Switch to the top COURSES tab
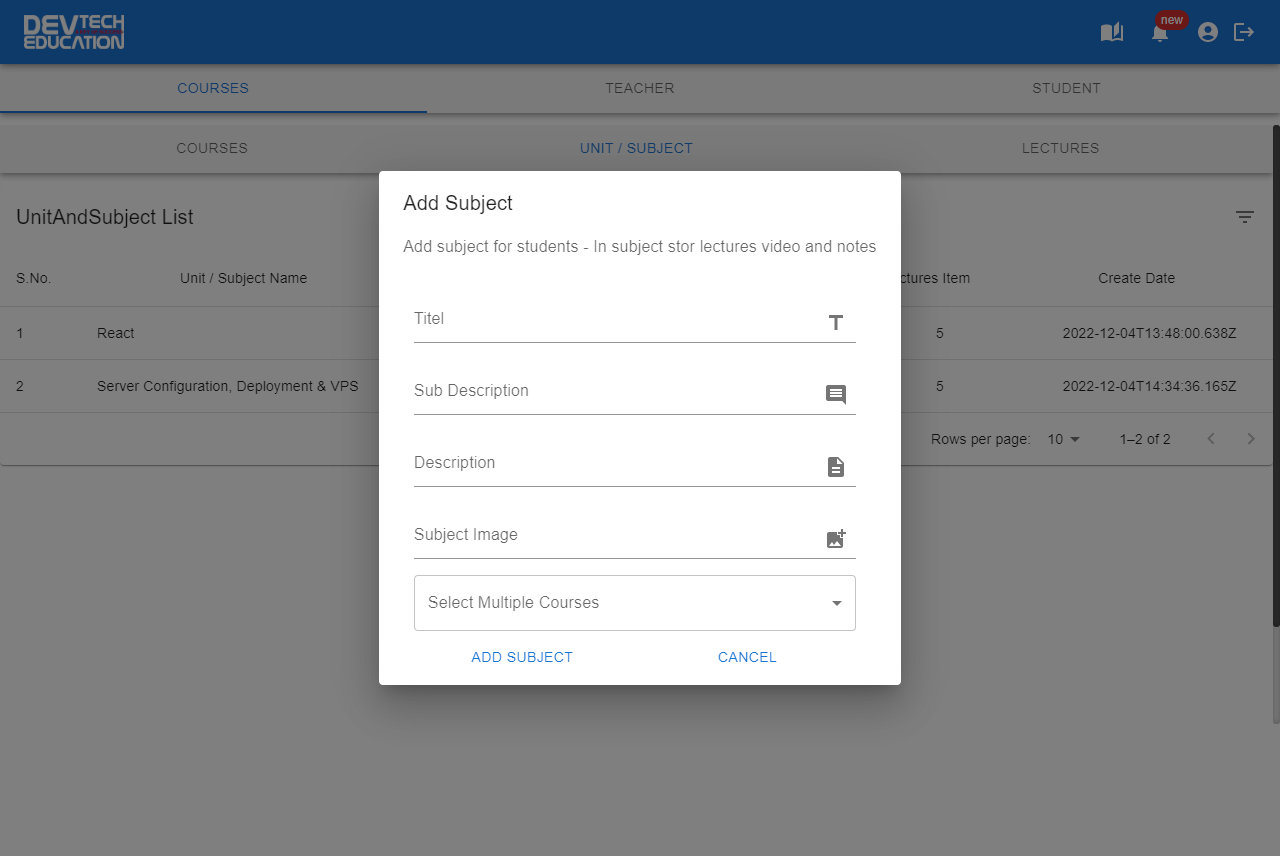1280x856 pixels. [213, 88]
